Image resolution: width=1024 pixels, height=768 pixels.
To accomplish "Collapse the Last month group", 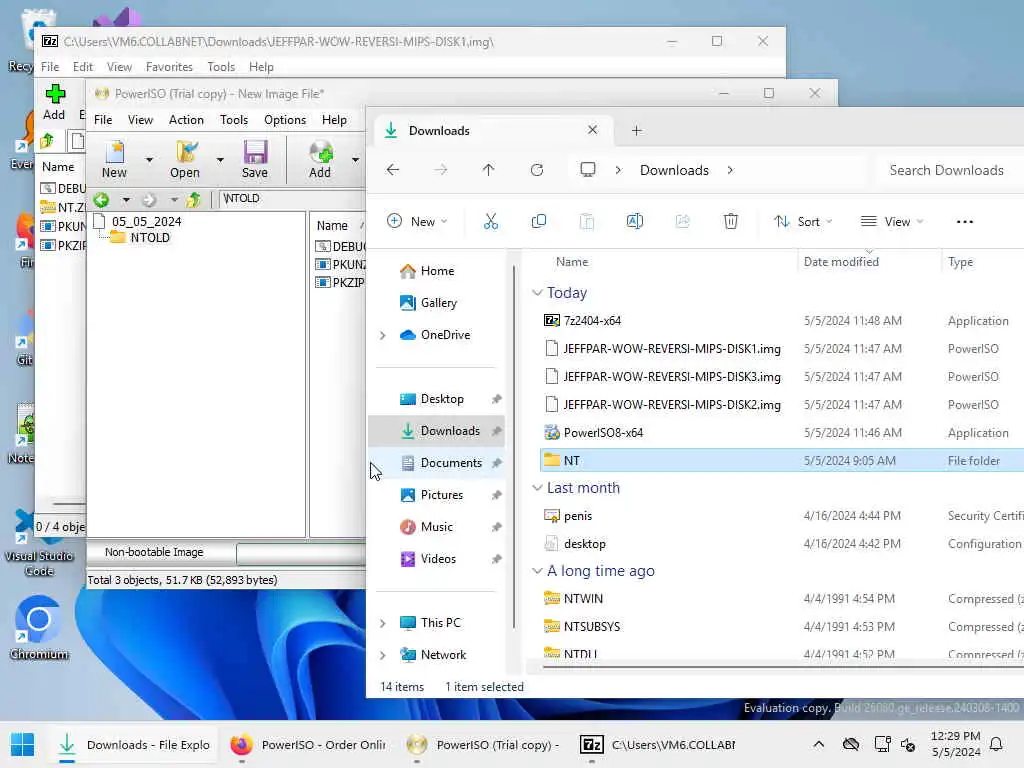I will (x=537, y=488).
